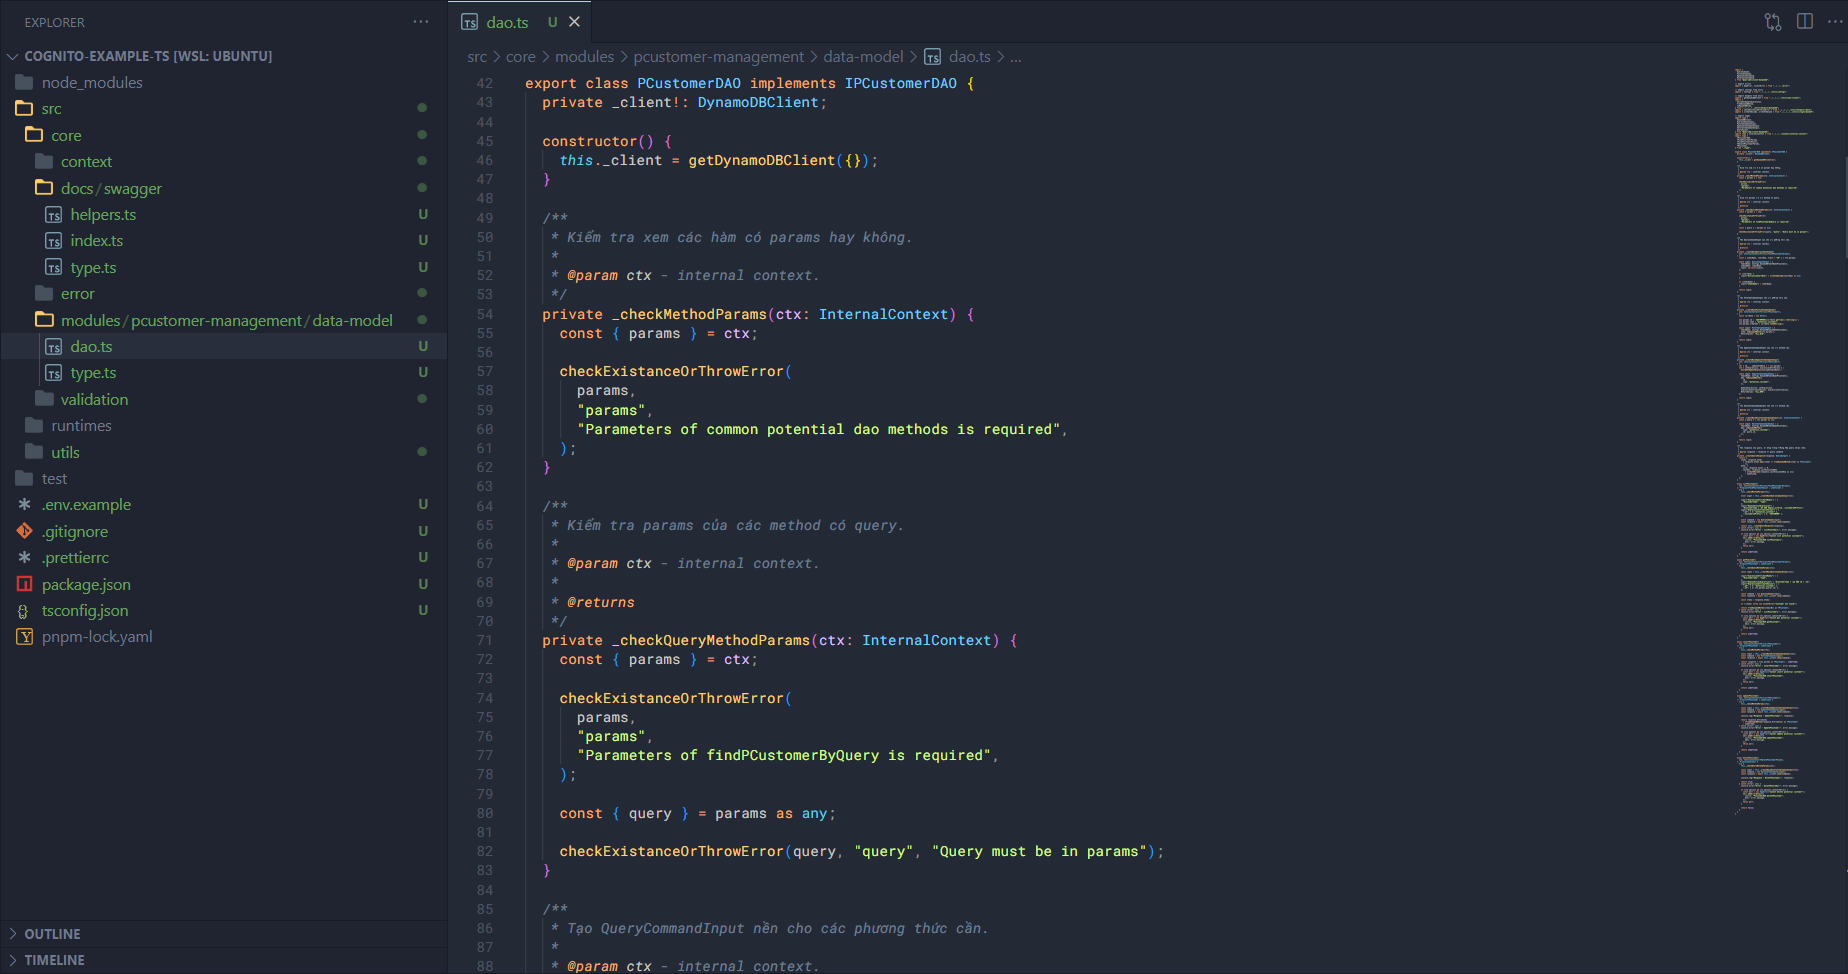This screenshot has height=974, width=1848.
Task: Click the pcustomer-management breadcrumb segment
Action: 718,57
